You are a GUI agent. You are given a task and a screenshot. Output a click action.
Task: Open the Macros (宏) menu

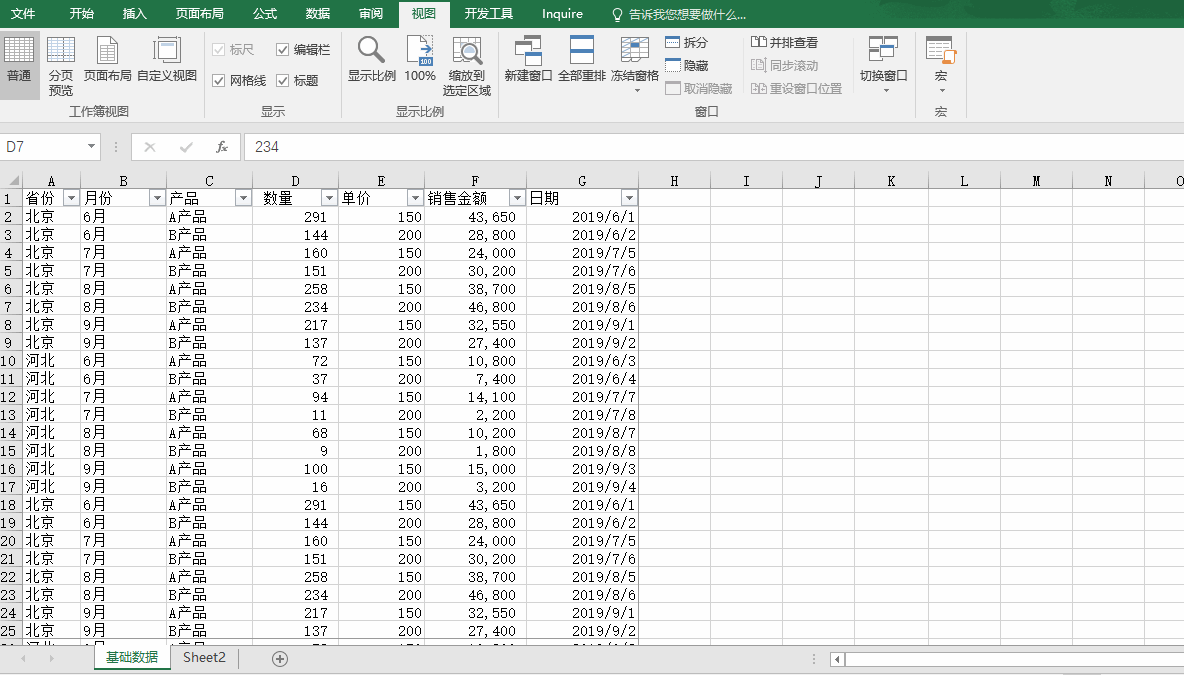[941, 64]
